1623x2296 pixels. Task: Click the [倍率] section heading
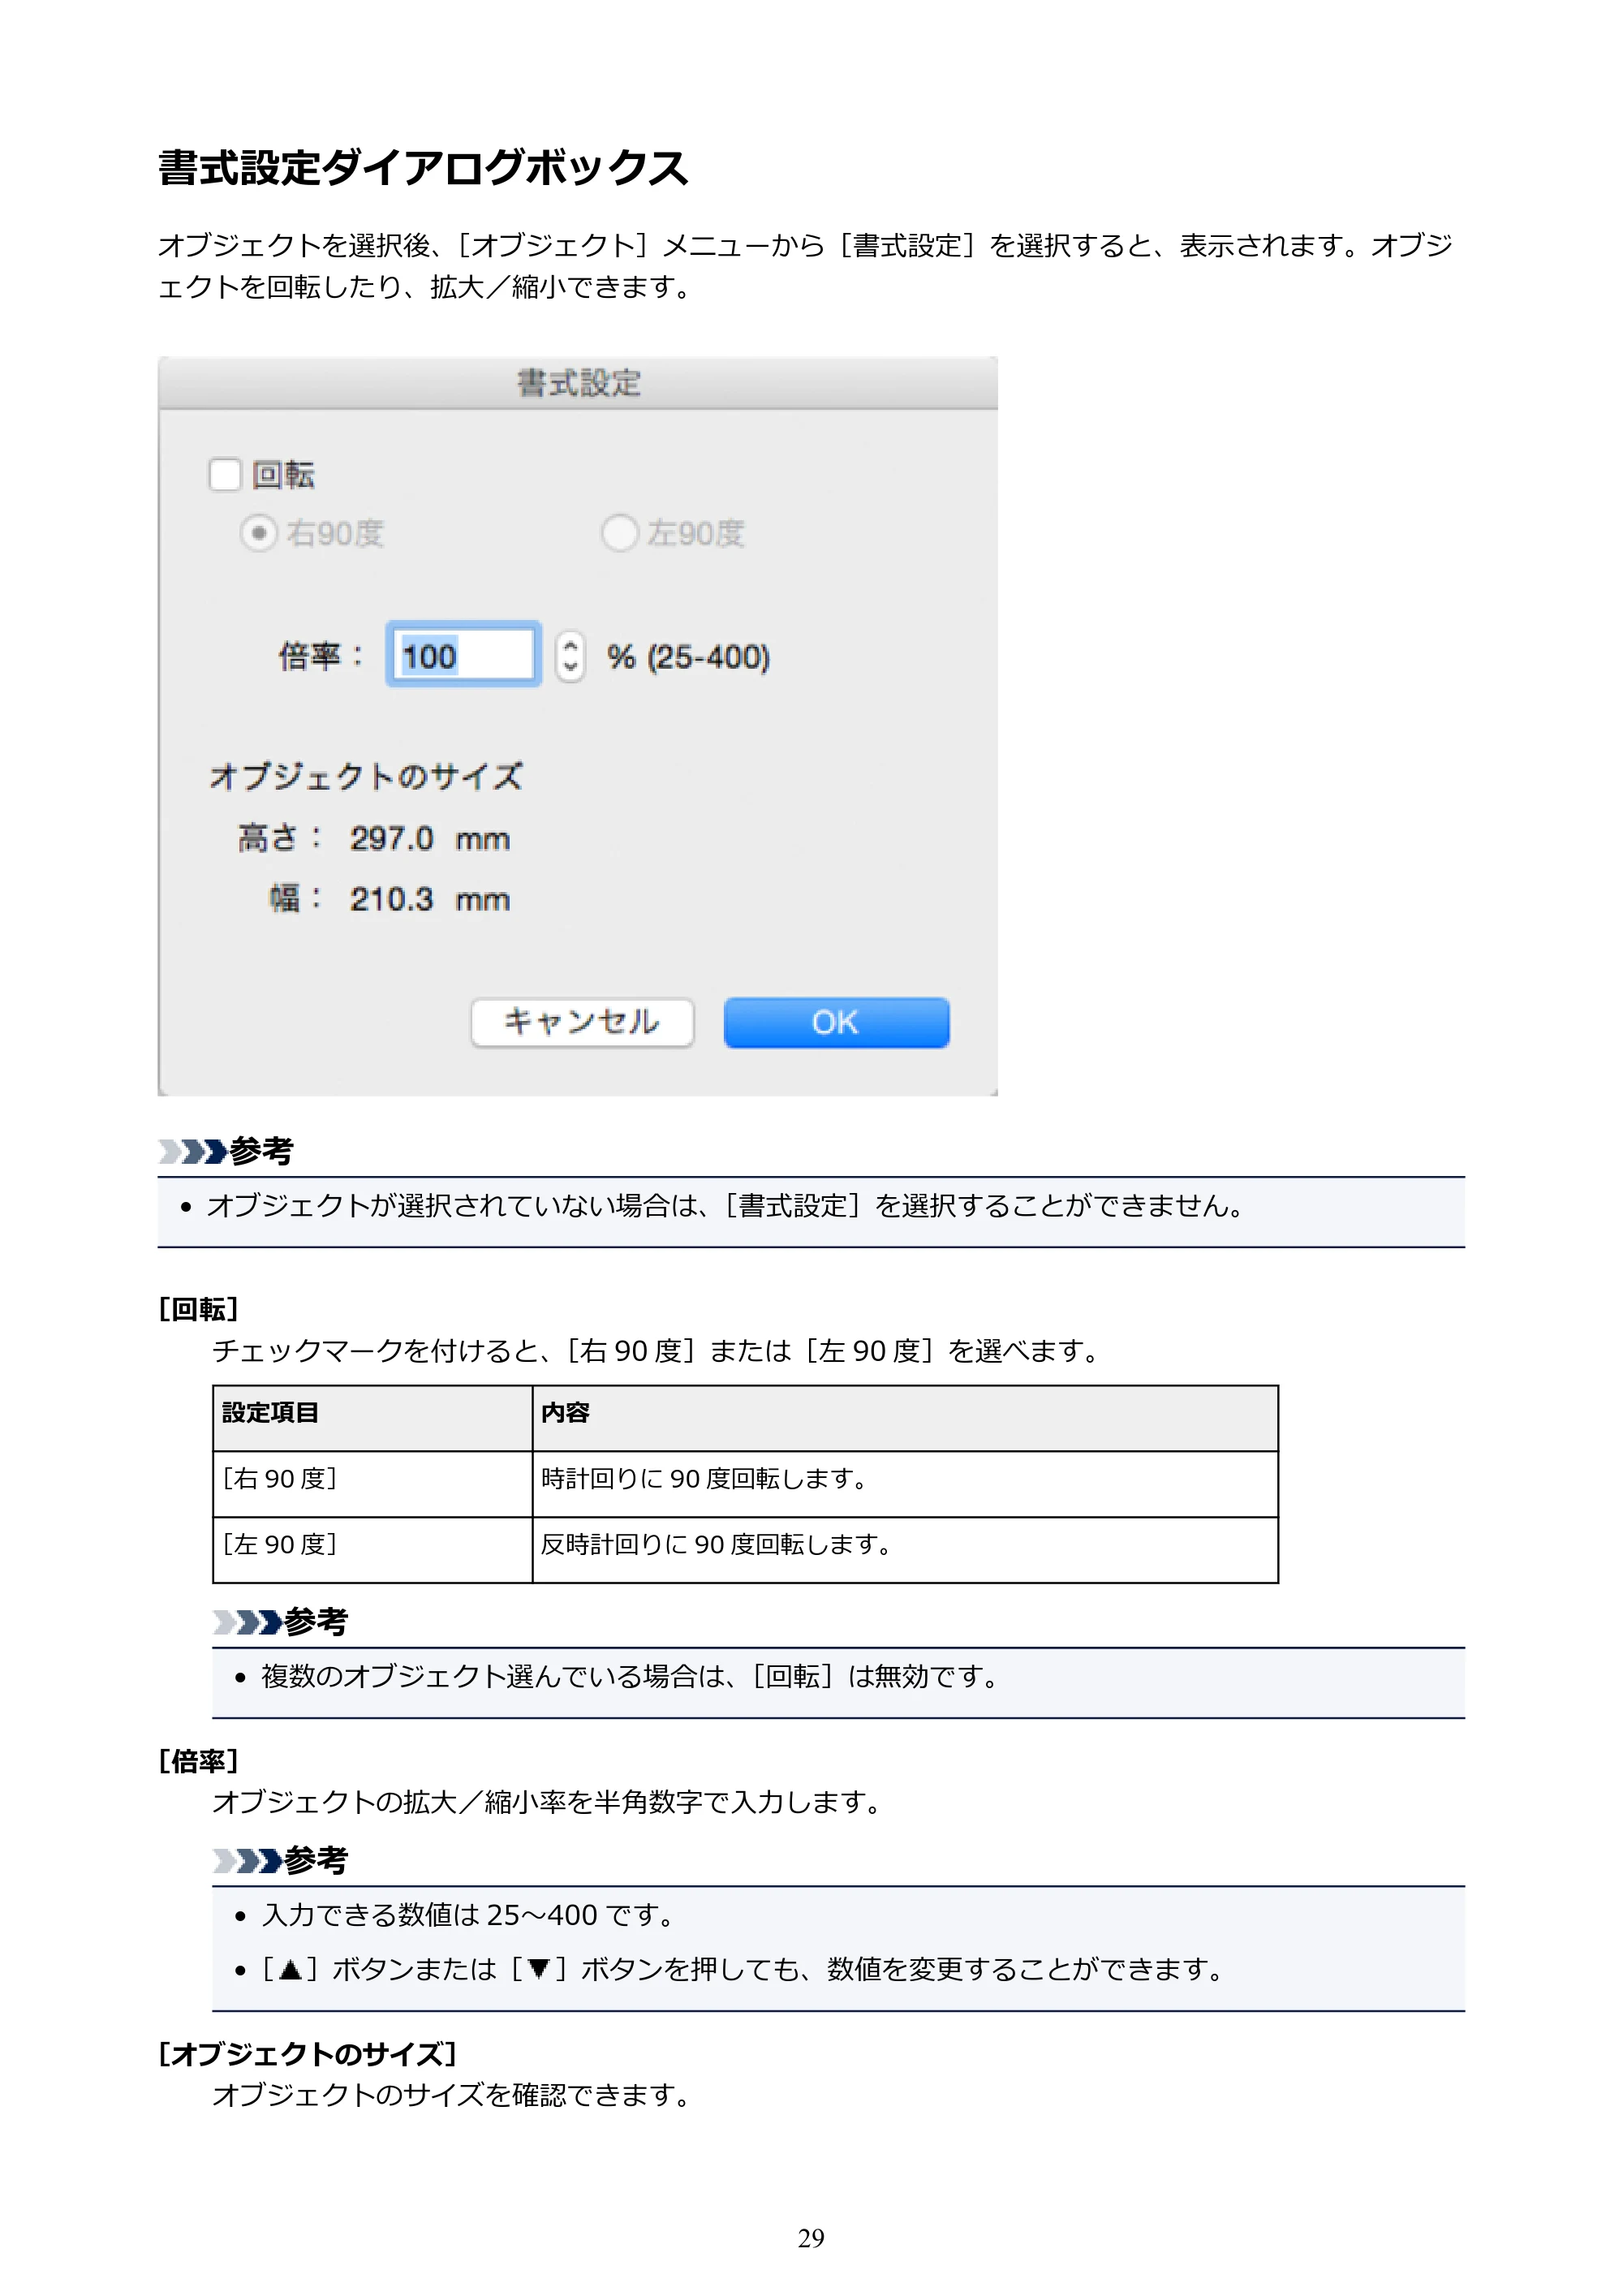click(x=198, y=1761)
